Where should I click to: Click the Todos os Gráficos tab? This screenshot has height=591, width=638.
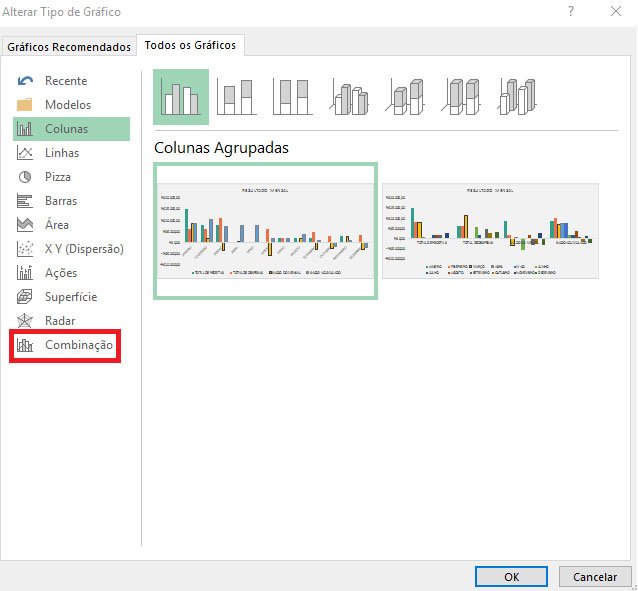pos(190,46)
